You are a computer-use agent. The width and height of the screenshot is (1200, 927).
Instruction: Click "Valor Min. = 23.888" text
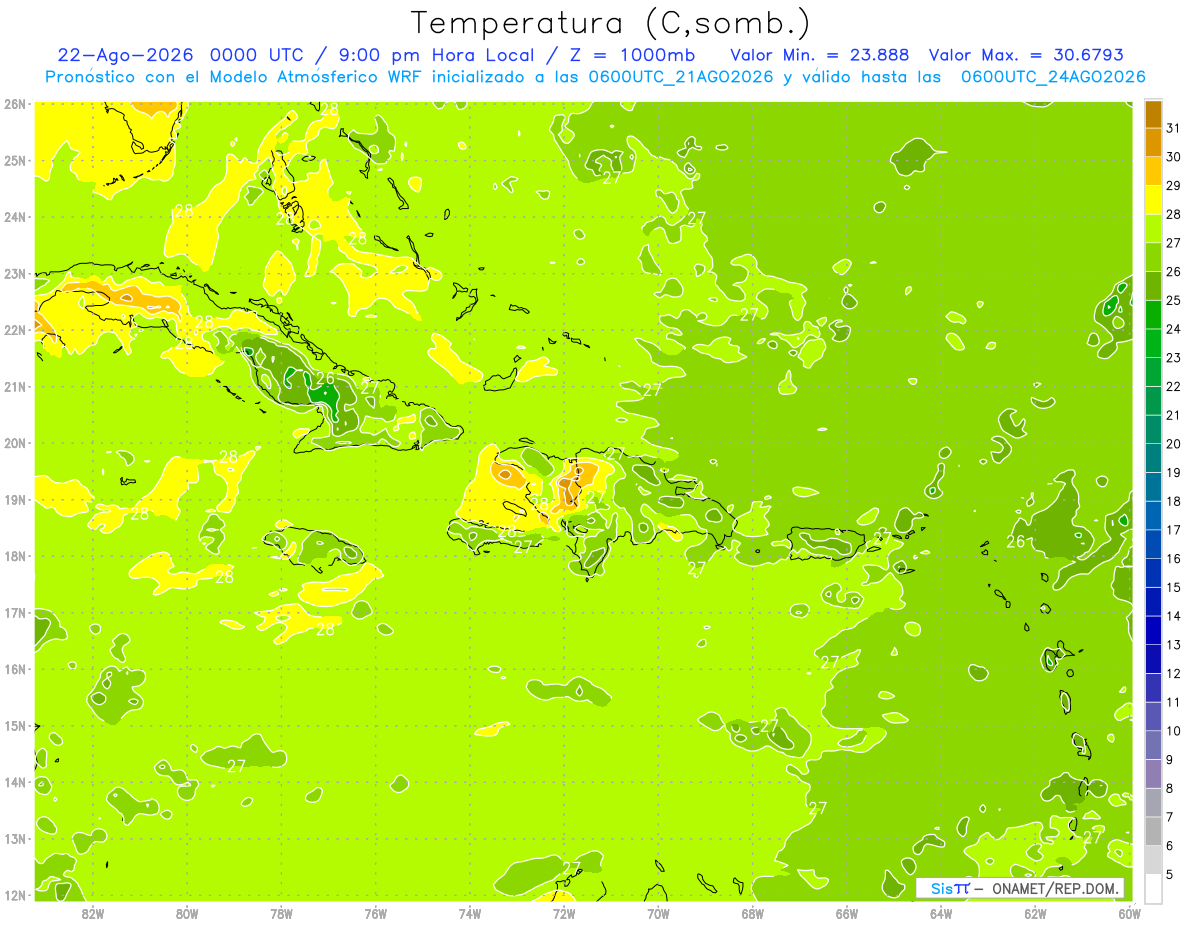pyautogui.click(x=820, y=55)
